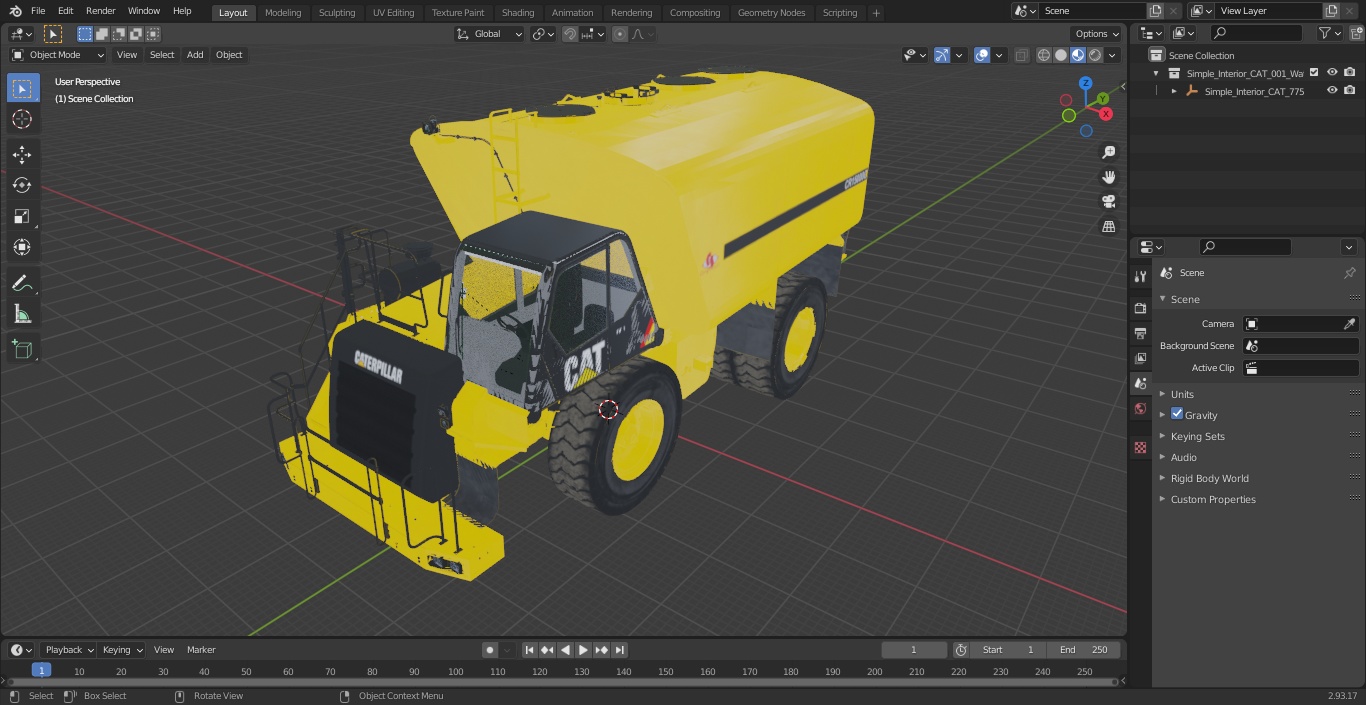The image size is (1366, 705).
Task: Toggle camera view icon in viewport
Action: tap(1108, 201)
